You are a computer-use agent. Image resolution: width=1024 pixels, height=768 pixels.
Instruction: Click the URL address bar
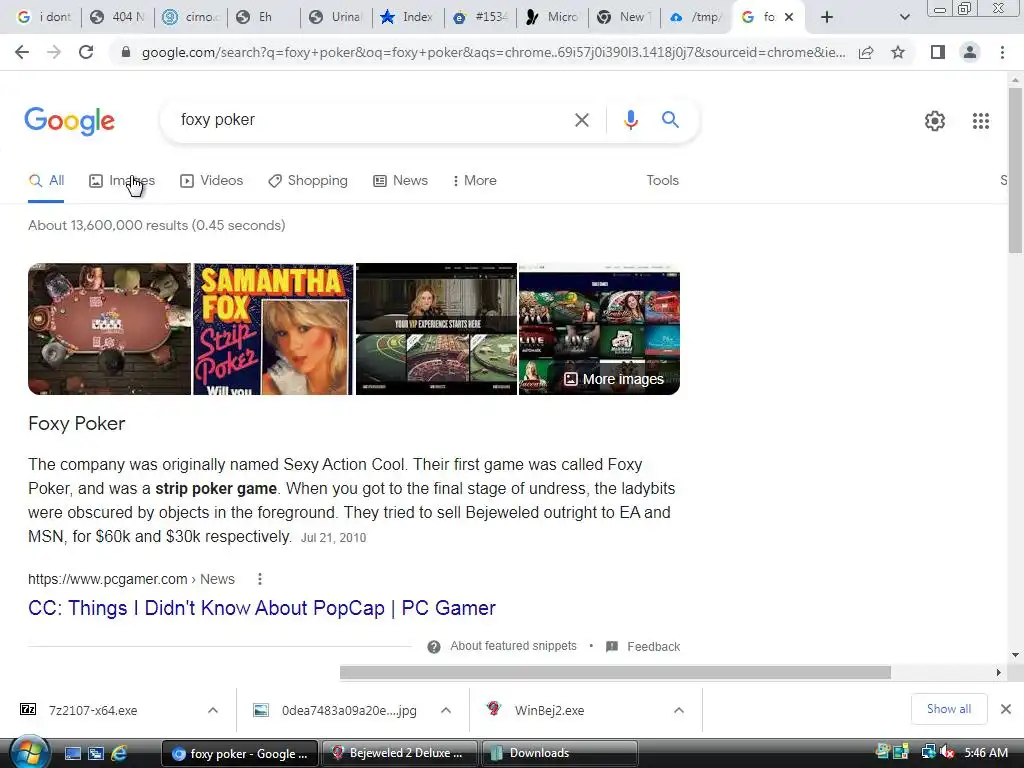click(493, 52)
